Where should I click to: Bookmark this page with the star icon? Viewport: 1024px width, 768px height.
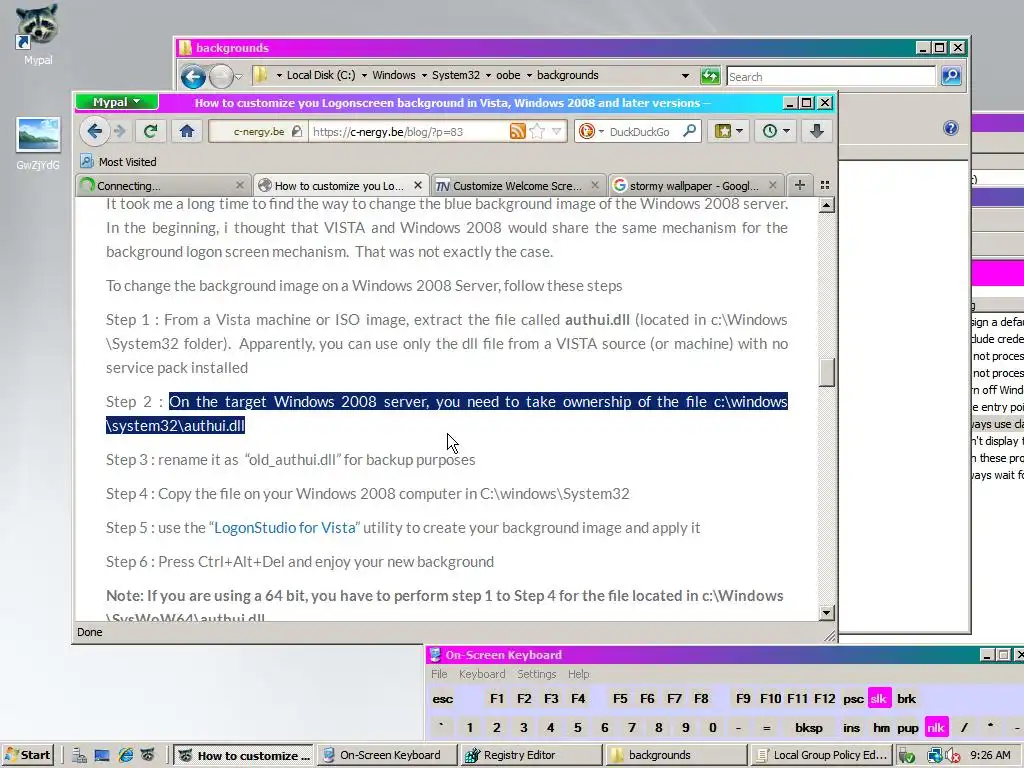537,131
